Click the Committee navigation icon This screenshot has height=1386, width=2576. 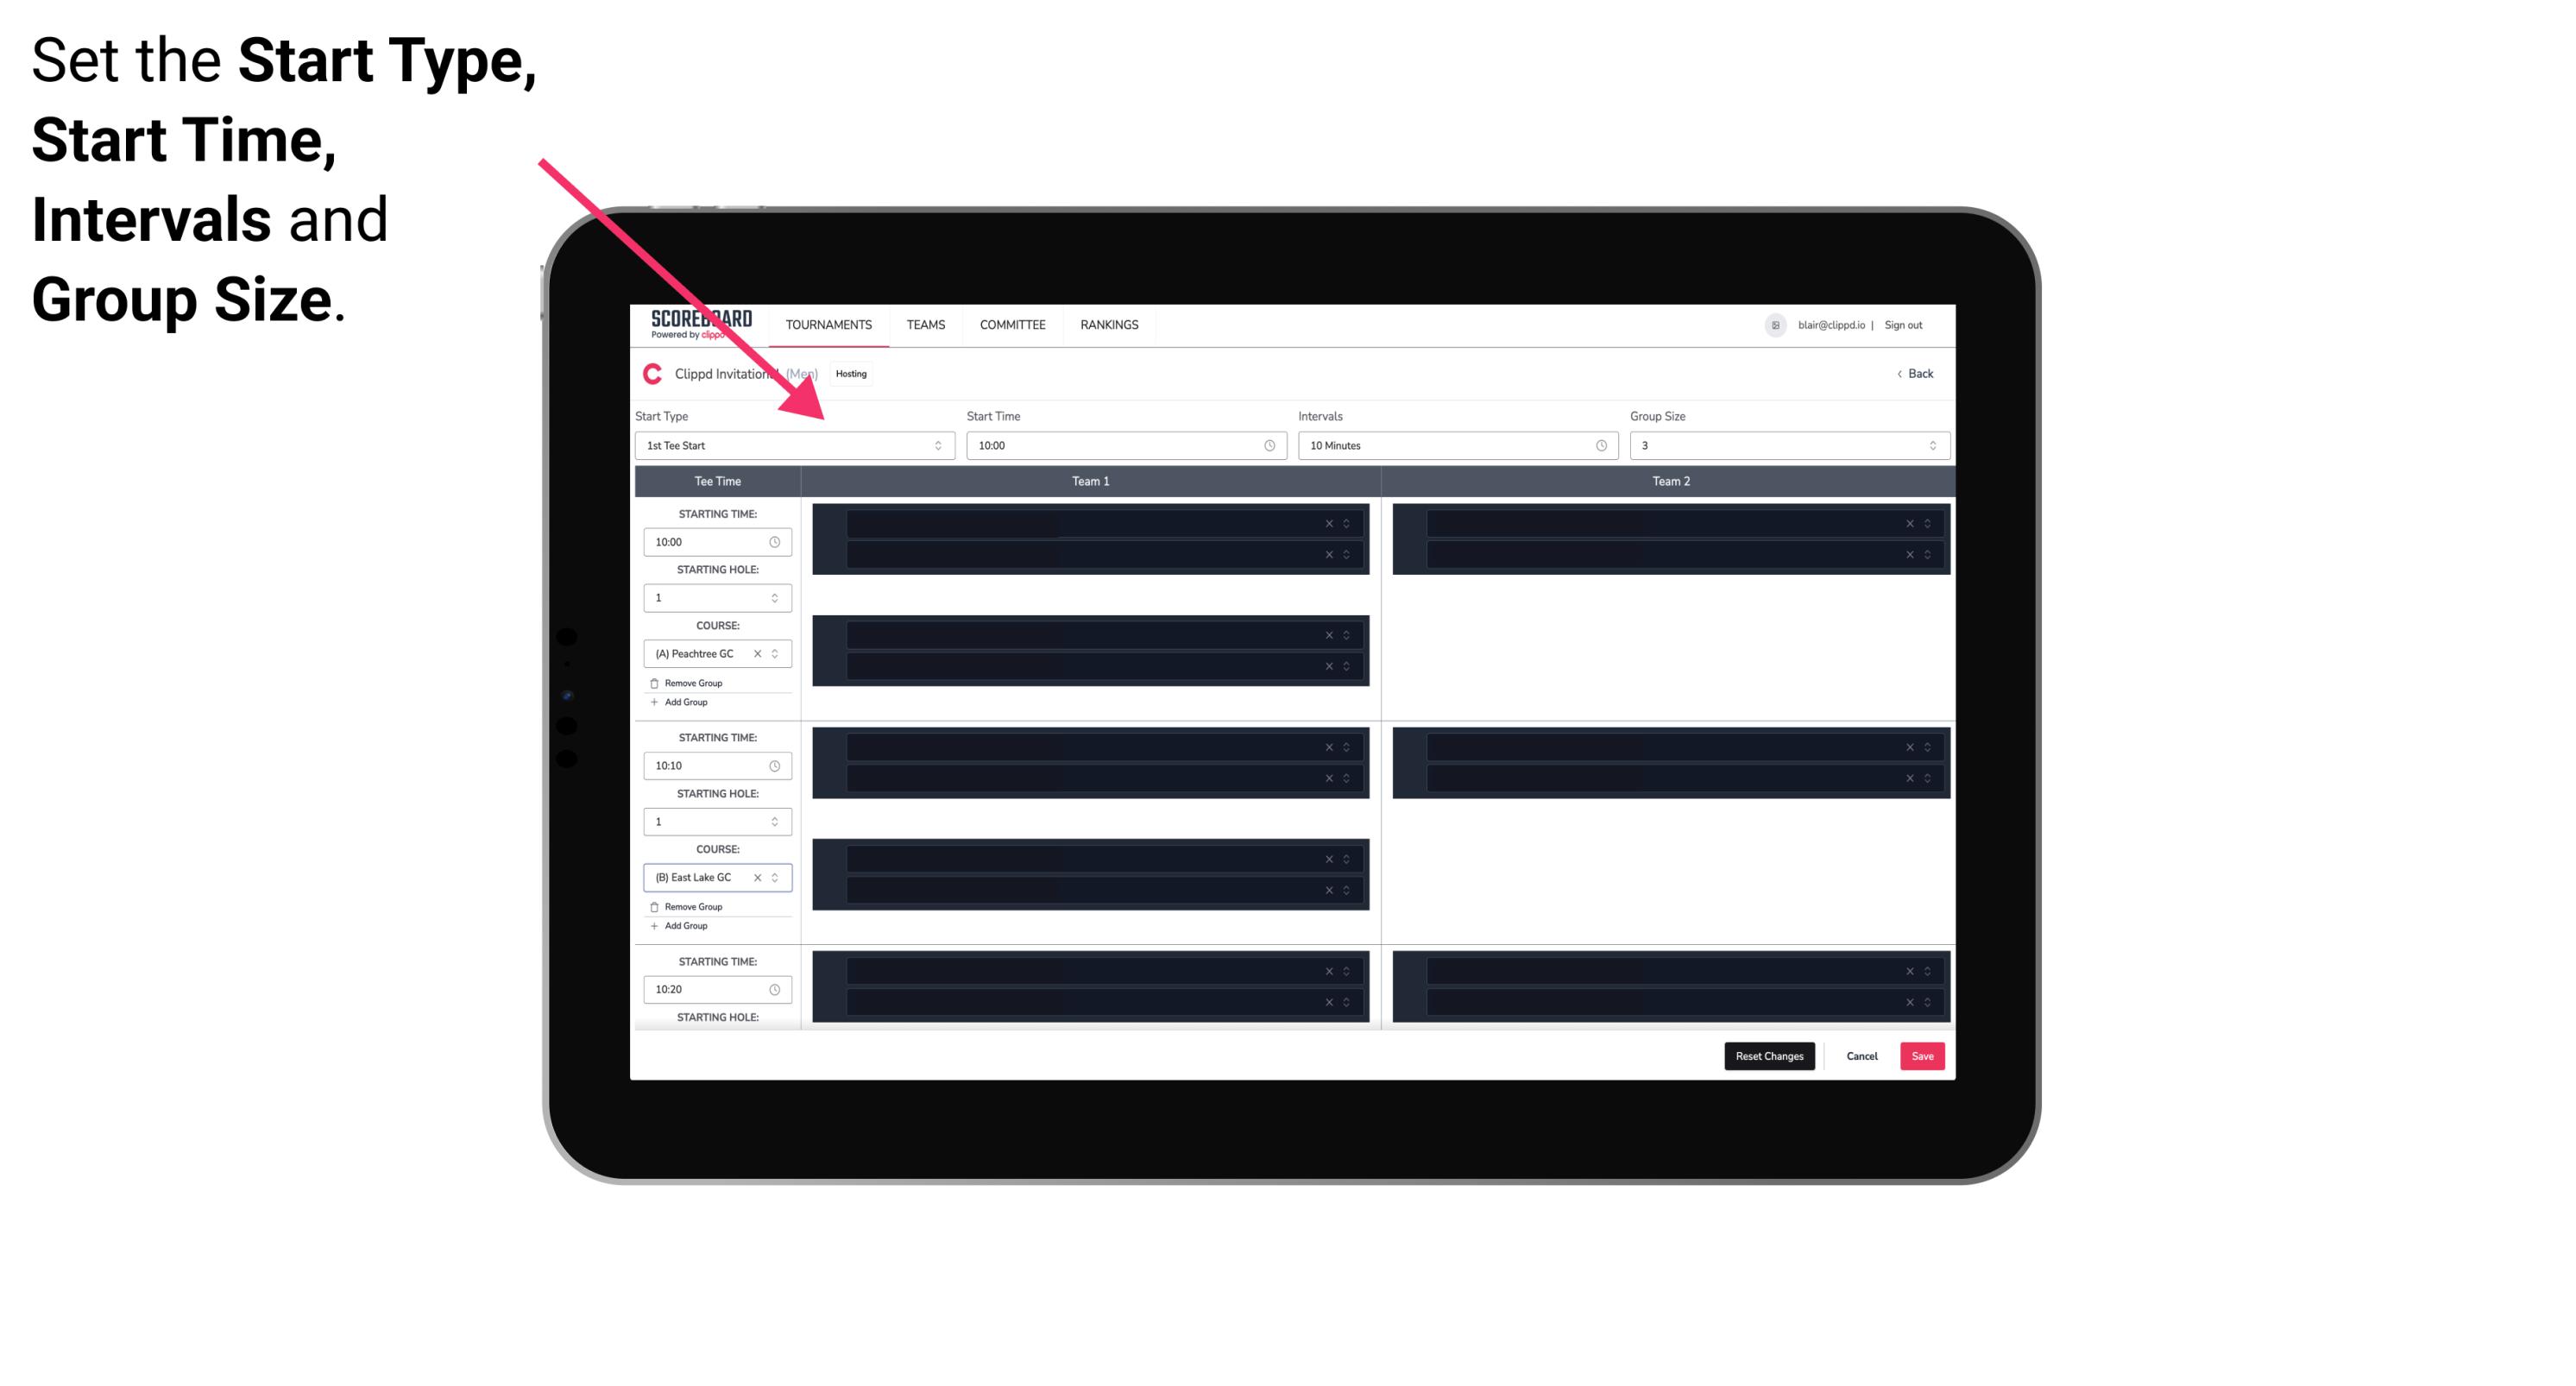(x=1013, y=324)
